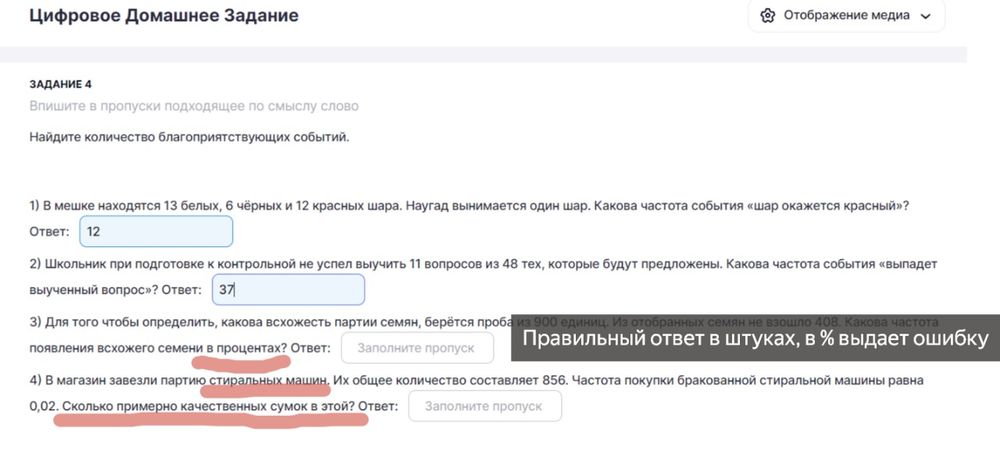Click the Впишите в пропуски instruction text
The image size is (1000, 451).
click(194, 106)
